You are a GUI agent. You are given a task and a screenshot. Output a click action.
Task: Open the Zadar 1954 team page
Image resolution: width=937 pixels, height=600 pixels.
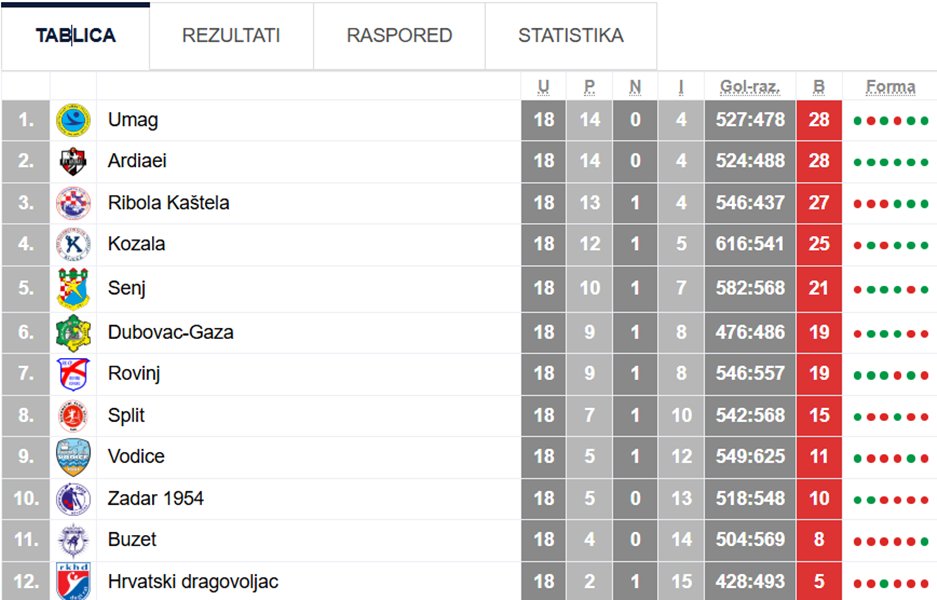(155, 498)
